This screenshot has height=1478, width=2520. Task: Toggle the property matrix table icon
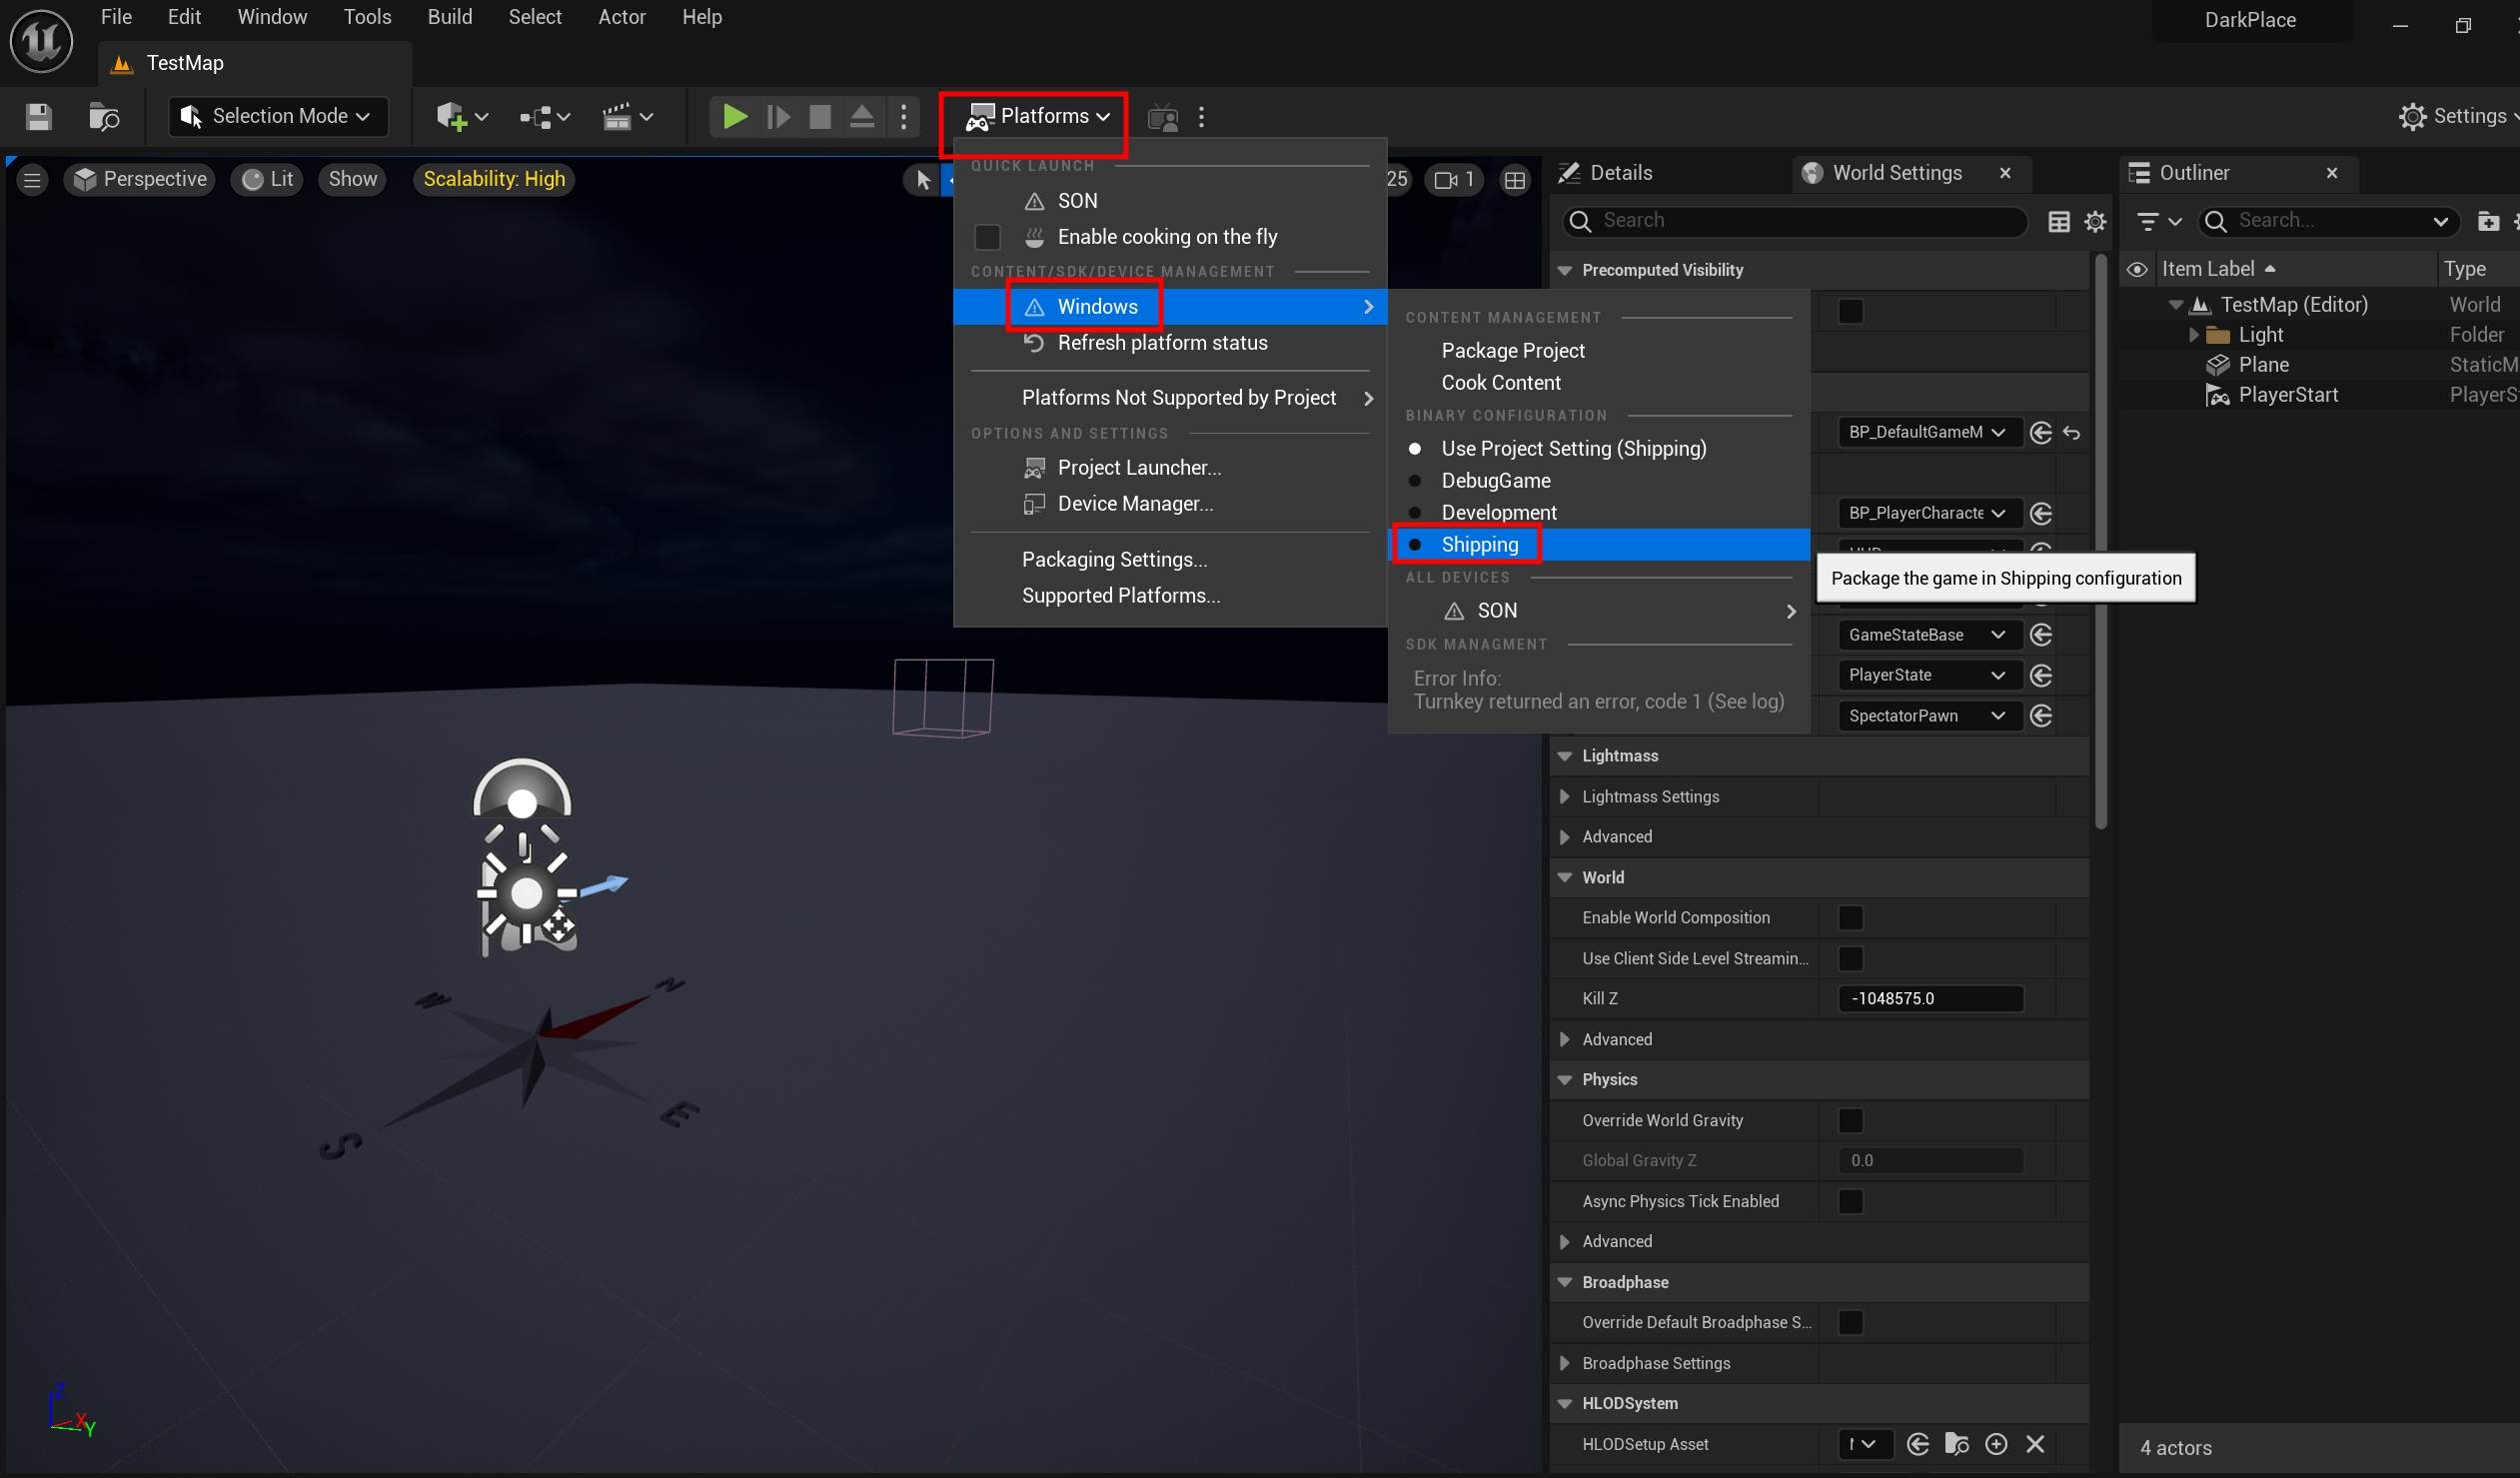(x=2059, y=222)
